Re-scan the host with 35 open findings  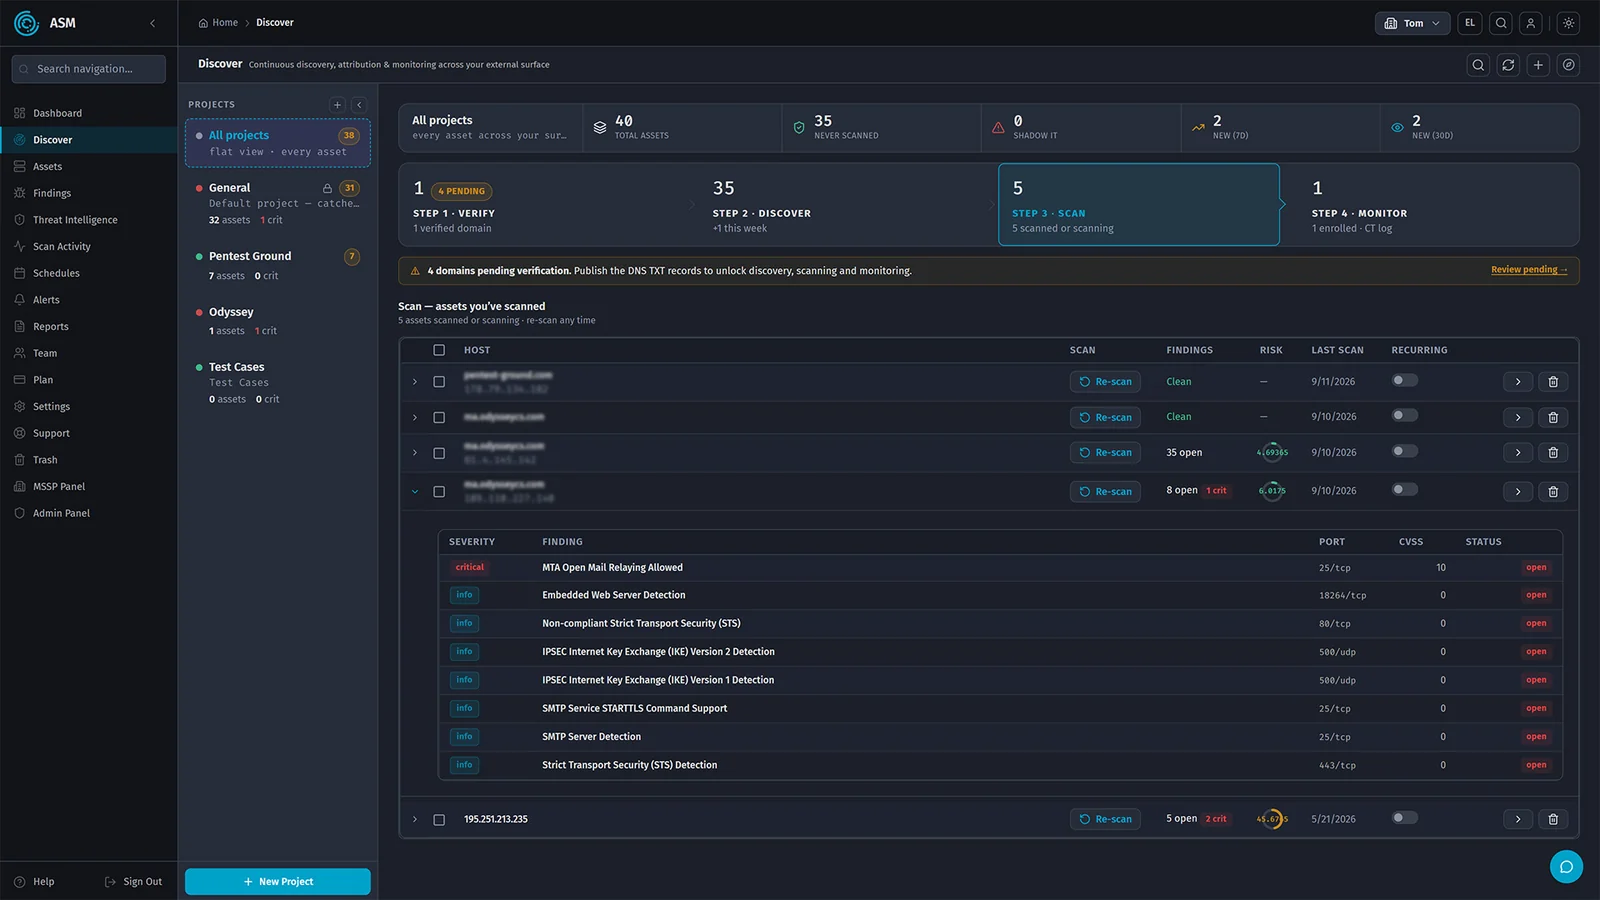(x=1105, y=453)
